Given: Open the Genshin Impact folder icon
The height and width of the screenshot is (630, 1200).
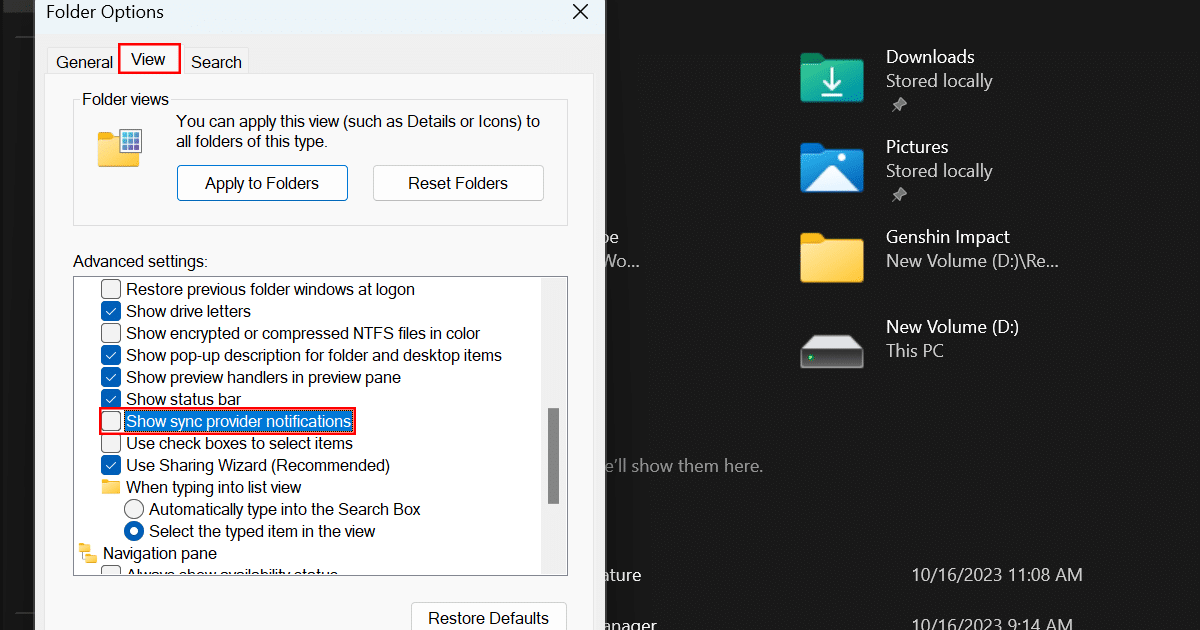Looking at the screenshot, I should click(831, 257).
